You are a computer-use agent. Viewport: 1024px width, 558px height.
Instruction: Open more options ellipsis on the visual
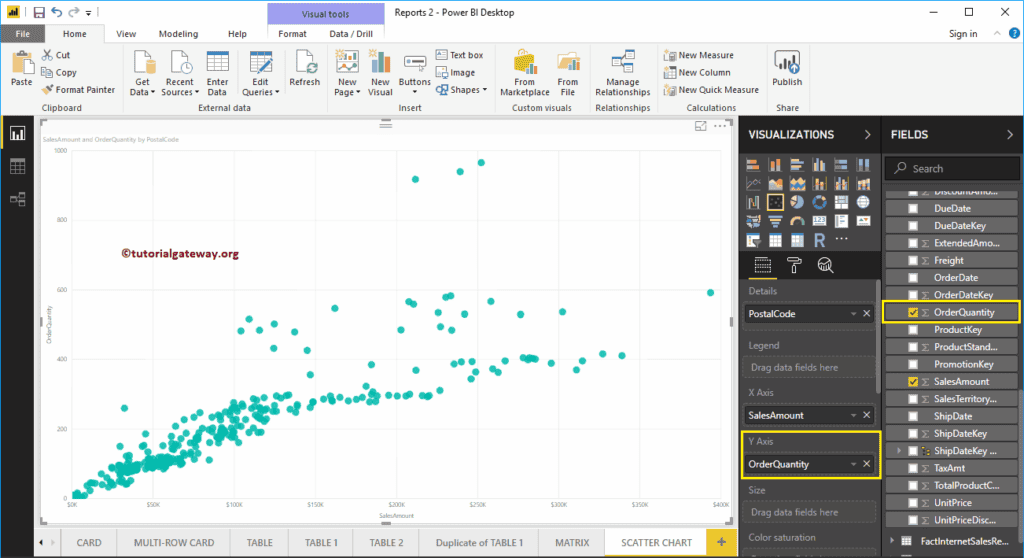720,126
